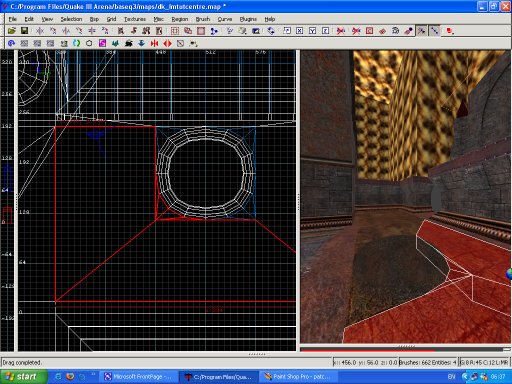The width and height of the screenshot is (512, 384).
Task: Open the File menu
Action: (12, 19)
